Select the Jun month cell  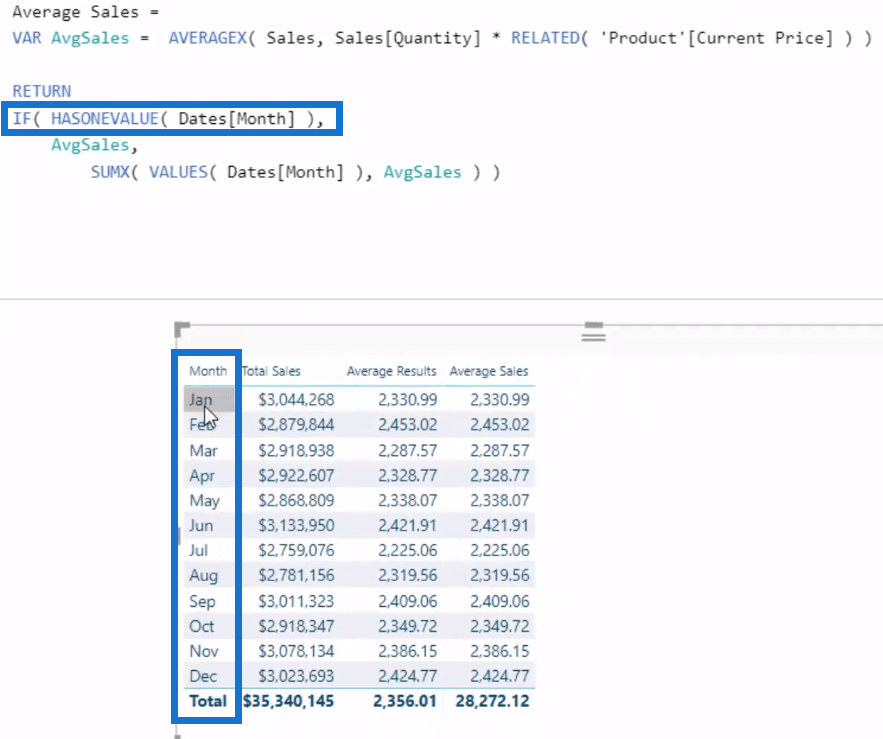tap(201, 525)
